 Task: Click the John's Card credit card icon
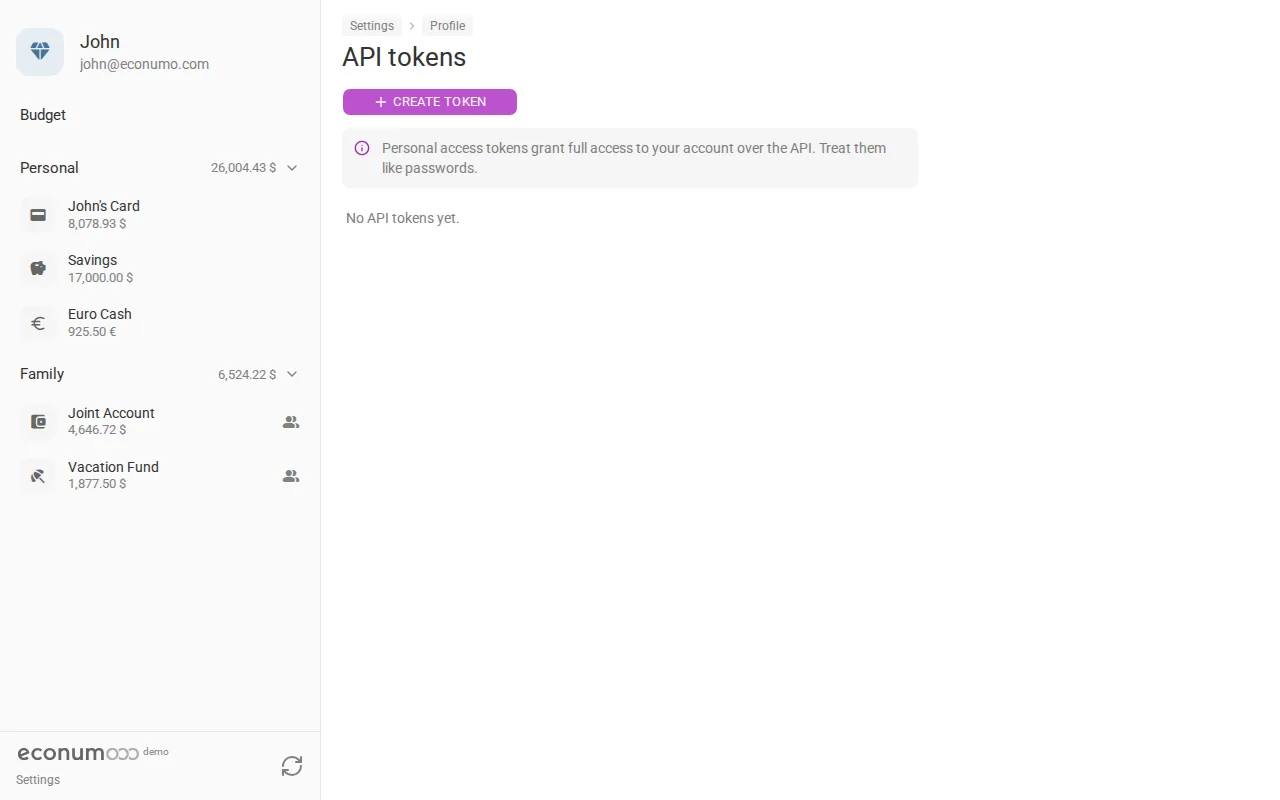(x=38, y=214)
